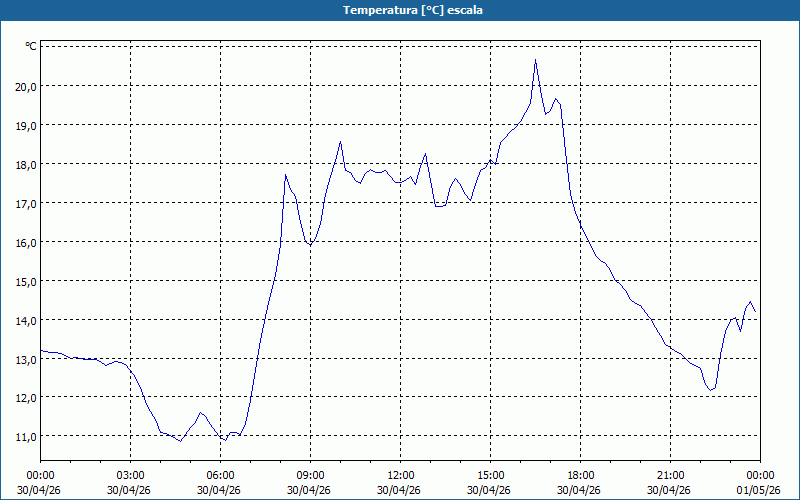The height and width of the screenshot is (500, 800).
Task: Click the chart title 'Temperatura [°C] escala'
Action: [413, 10]
